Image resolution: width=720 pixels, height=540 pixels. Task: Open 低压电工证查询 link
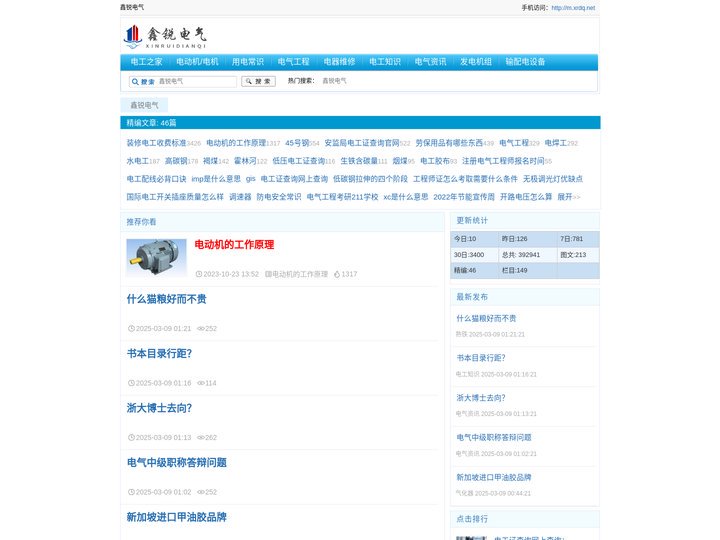pyautogui.click(x=298, y=161)
